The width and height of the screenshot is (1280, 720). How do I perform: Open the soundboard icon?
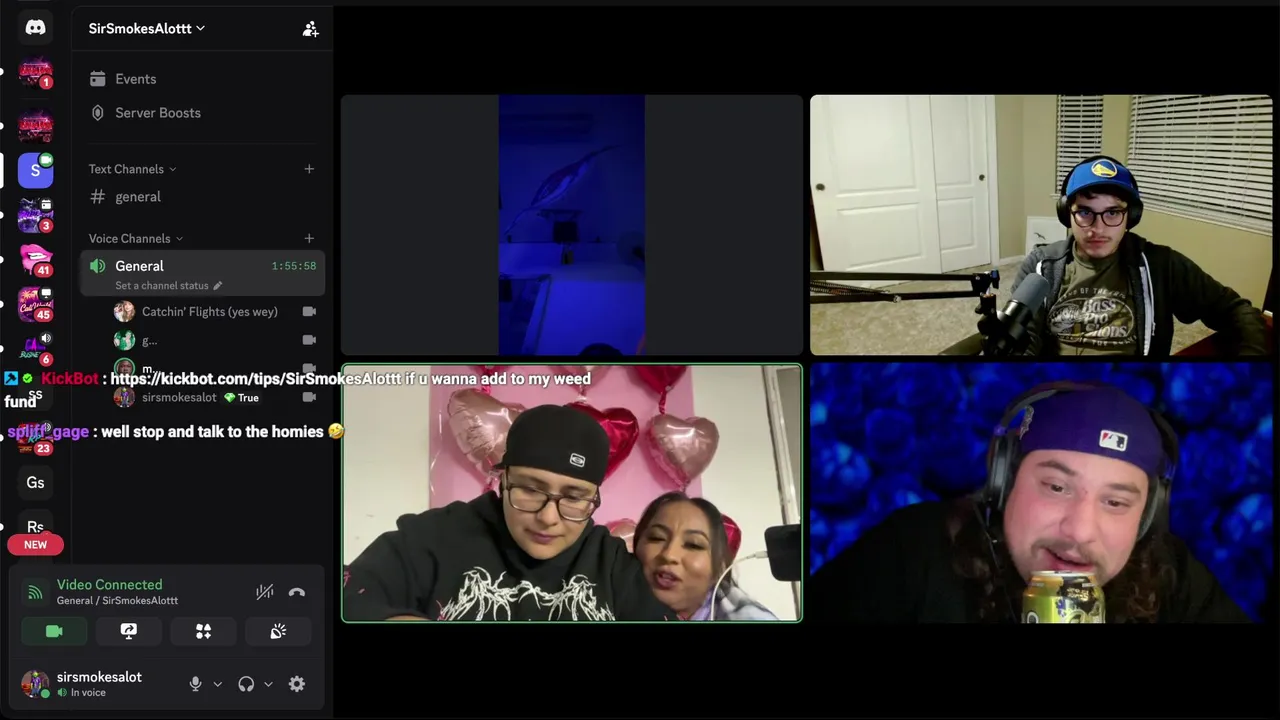click(278, 631)
